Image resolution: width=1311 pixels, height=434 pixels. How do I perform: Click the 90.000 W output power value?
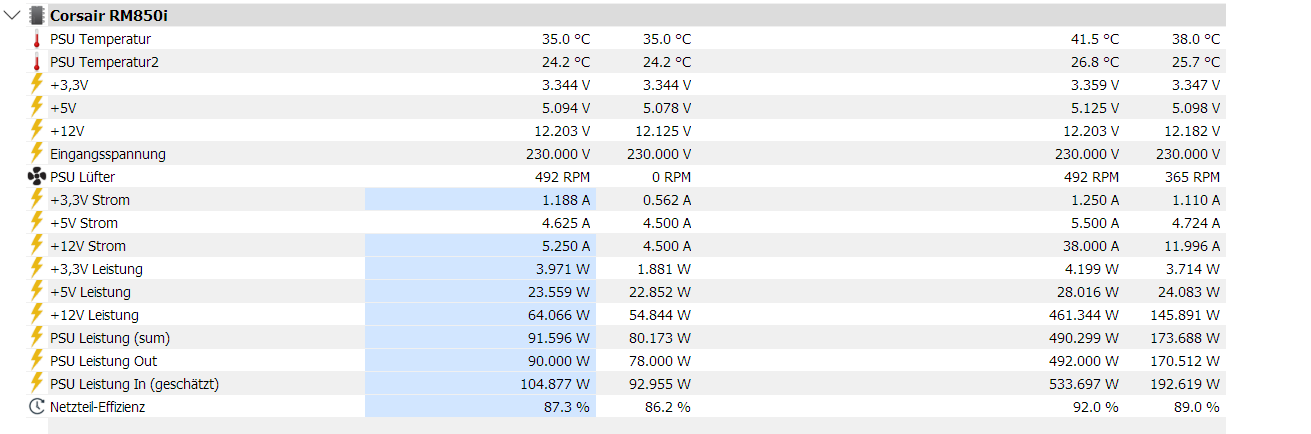tap(559, 361)
